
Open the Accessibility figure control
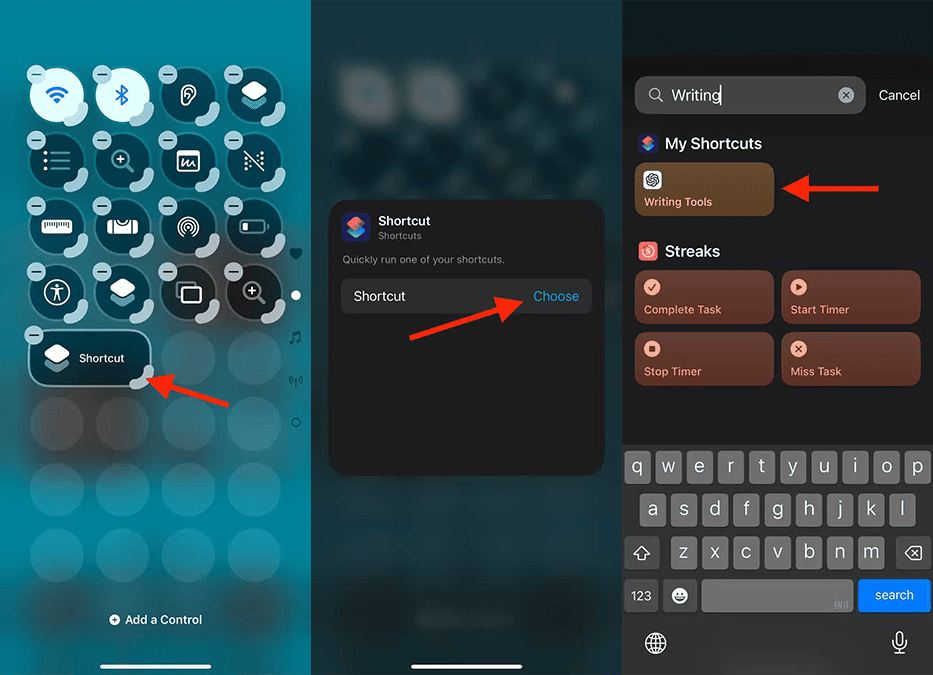pyautogui.click(x=57, y=292)
